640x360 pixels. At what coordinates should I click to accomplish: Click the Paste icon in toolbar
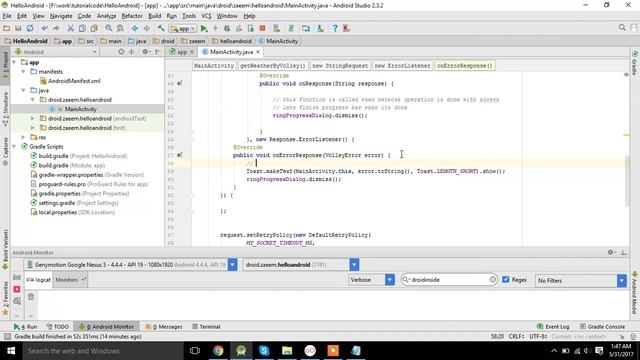click(94, 28)
